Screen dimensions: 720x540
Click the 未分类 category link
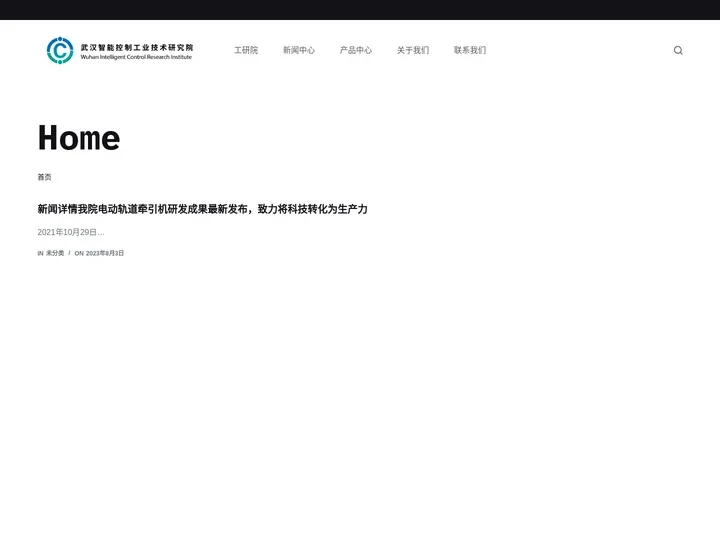pyautogui.click(x=55, y=253)
